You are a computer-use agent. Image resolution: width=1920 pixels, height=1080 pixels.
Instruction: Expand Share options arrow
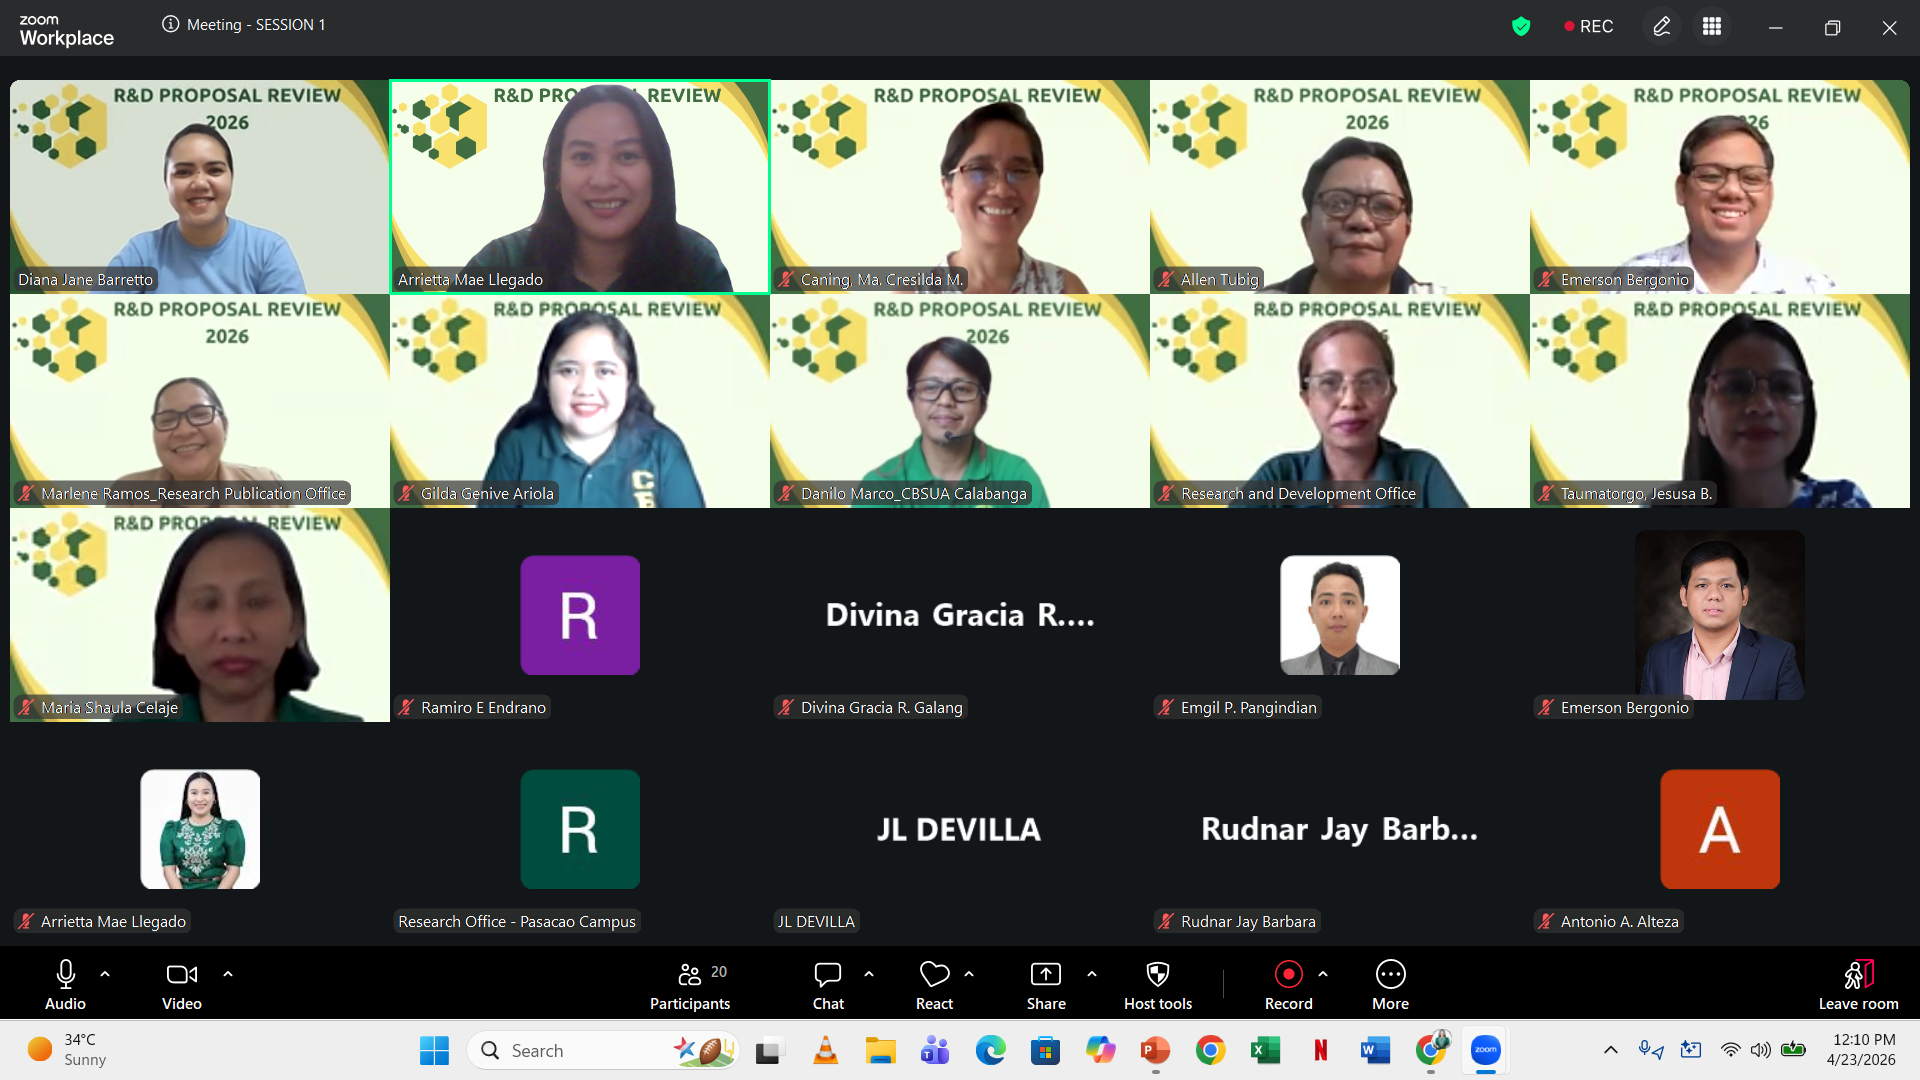1091,973
